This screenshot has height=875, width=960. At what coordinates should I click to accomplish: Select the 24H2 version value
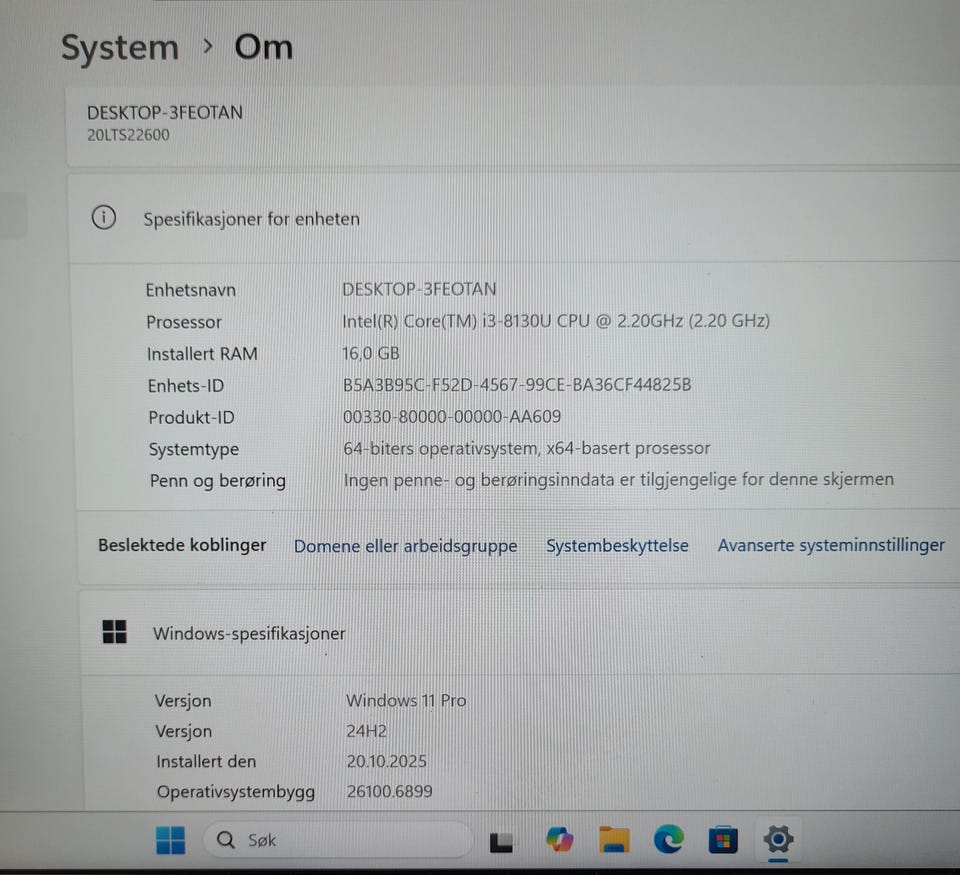(x=367, y=731)
